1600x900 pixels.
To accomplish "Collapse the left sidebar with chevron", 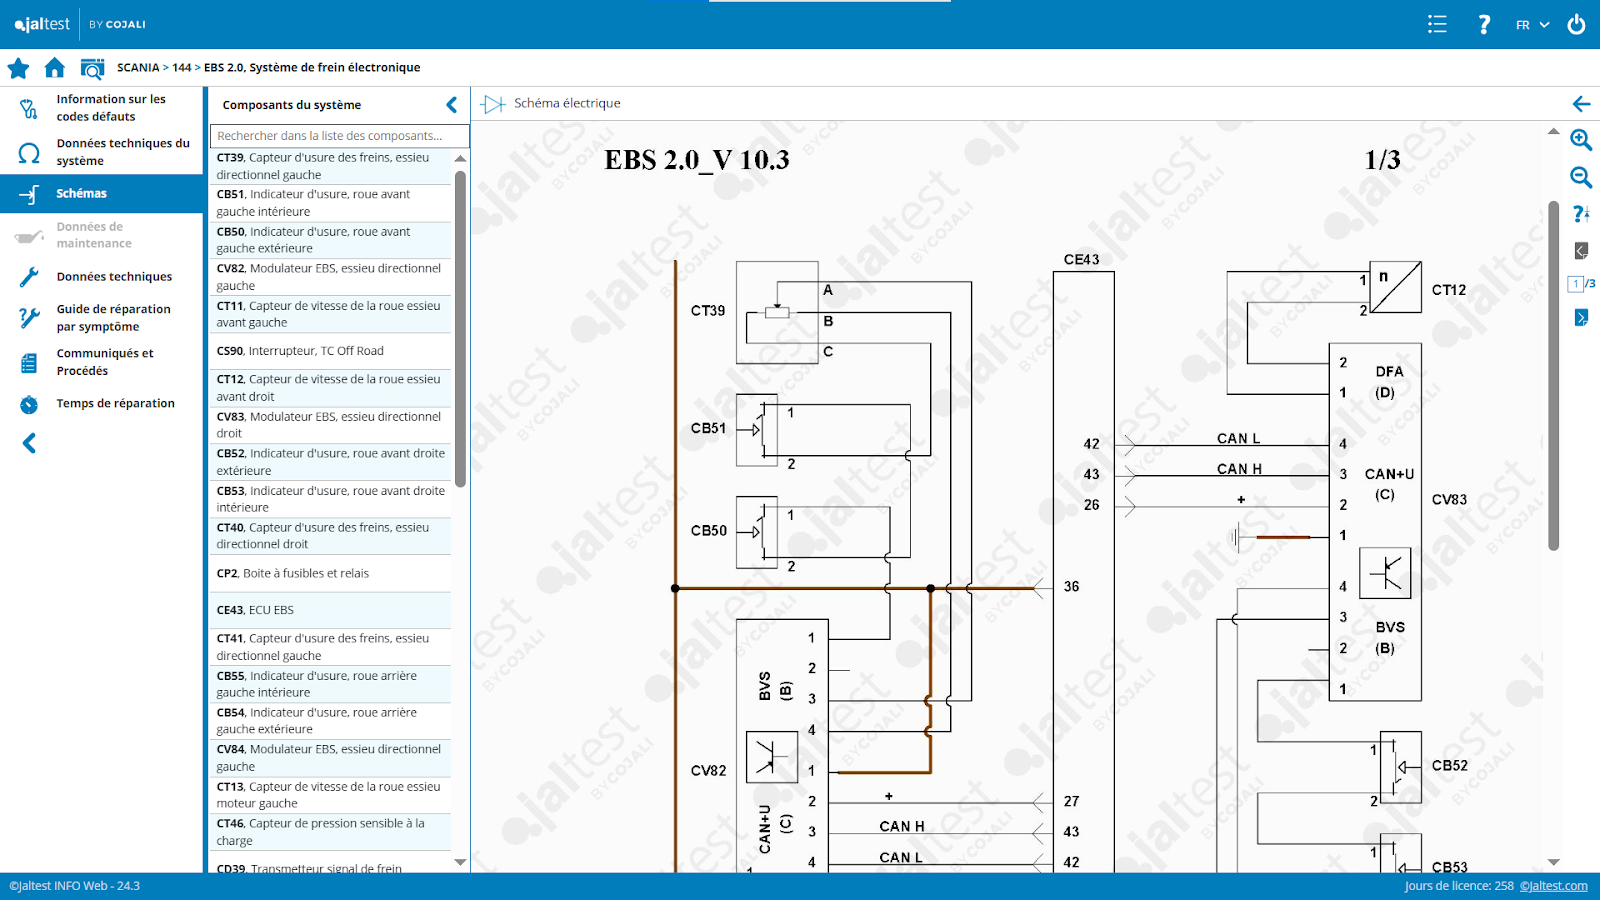I will tap(29, 443).
